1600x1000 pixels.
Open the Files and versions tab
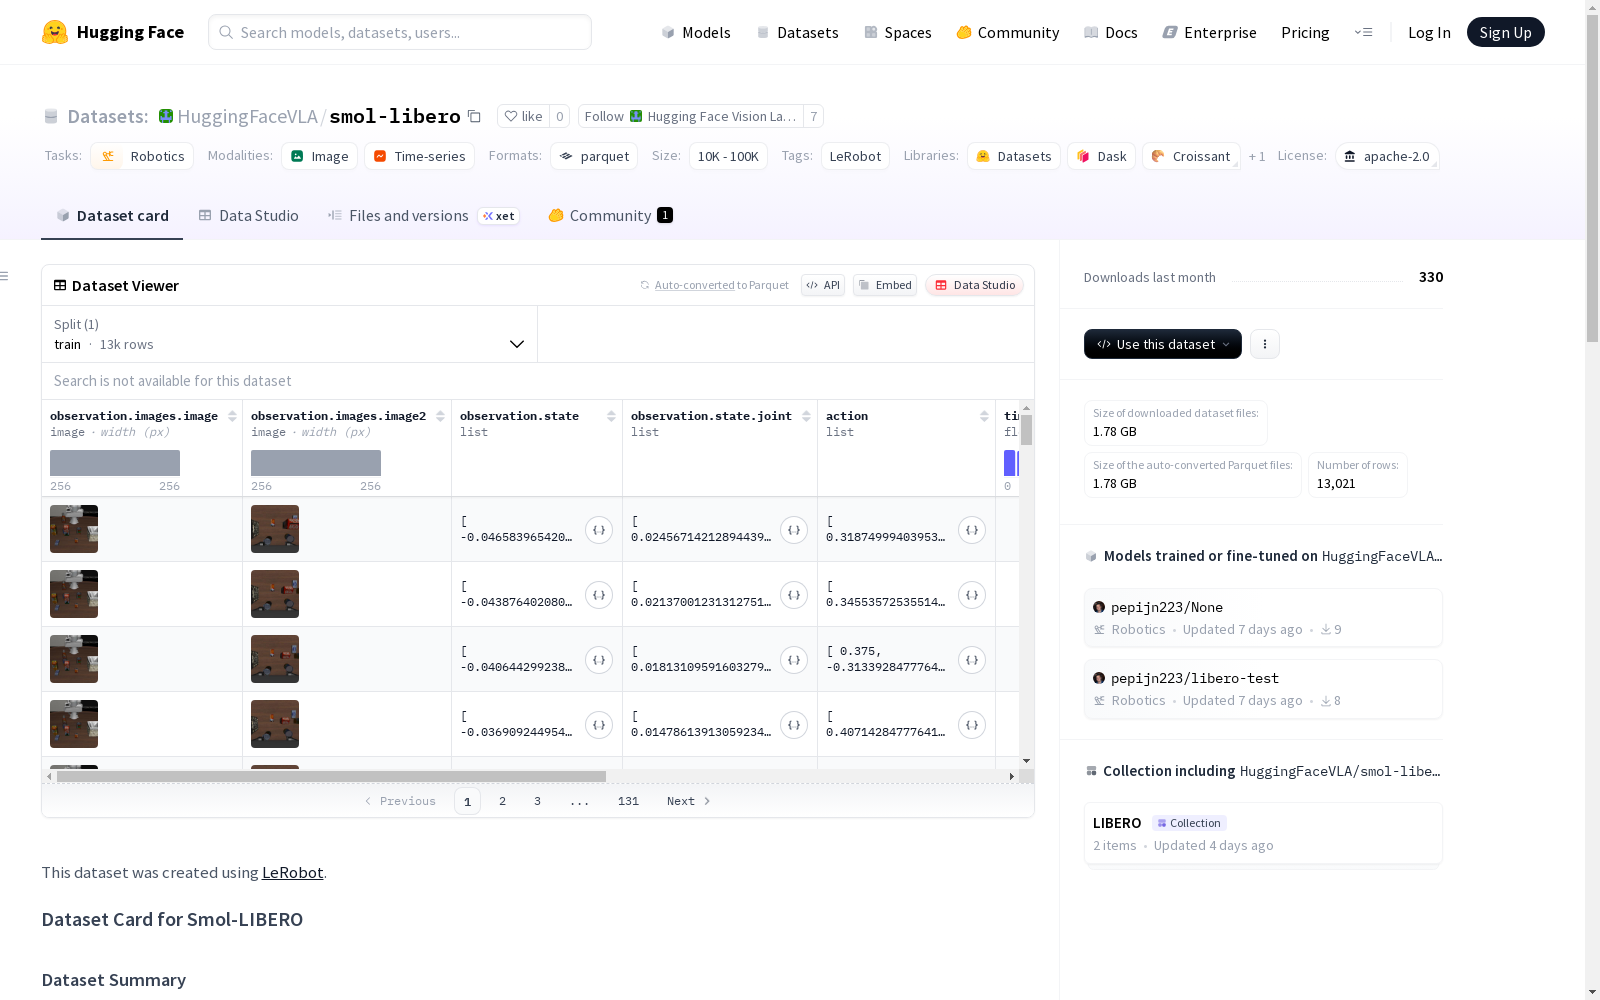pos(423,216)
